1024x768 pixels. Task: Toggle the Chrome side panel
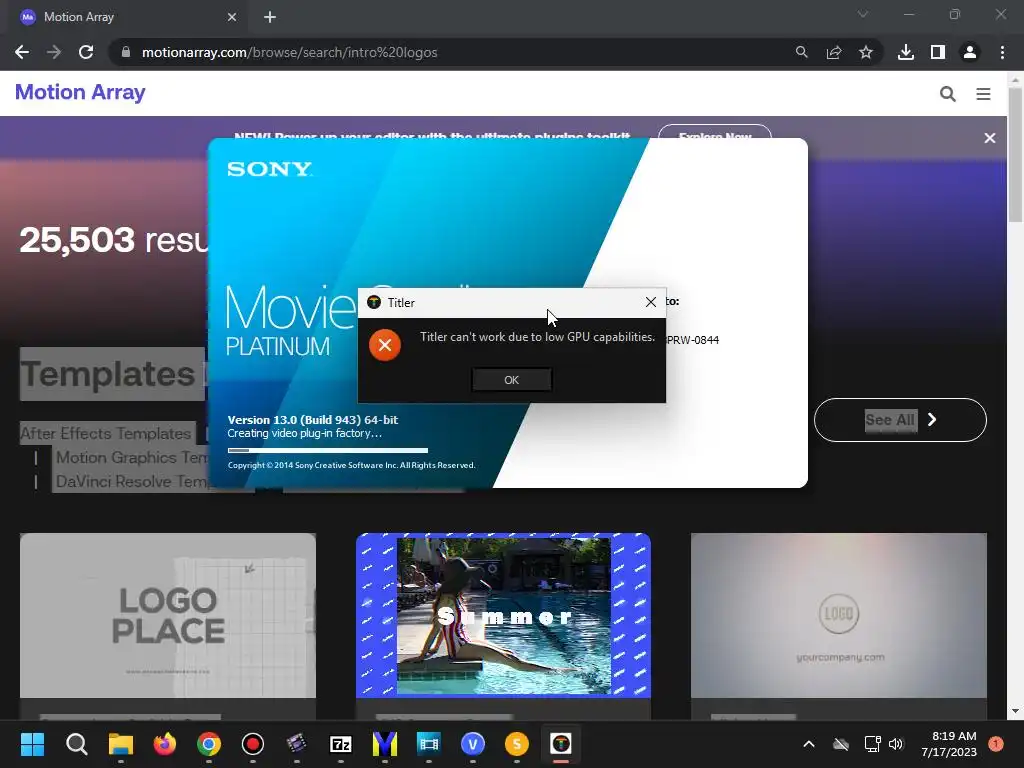click(x=938, y=52)
